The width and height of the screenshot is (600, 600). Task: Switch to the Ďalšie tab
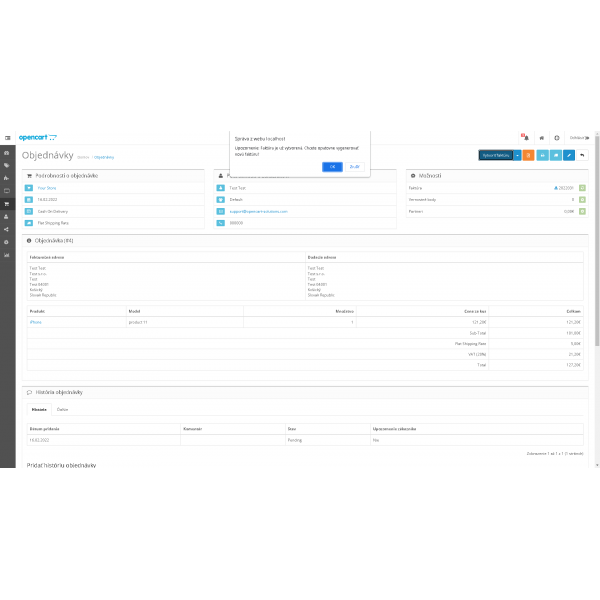pos(62,409)
